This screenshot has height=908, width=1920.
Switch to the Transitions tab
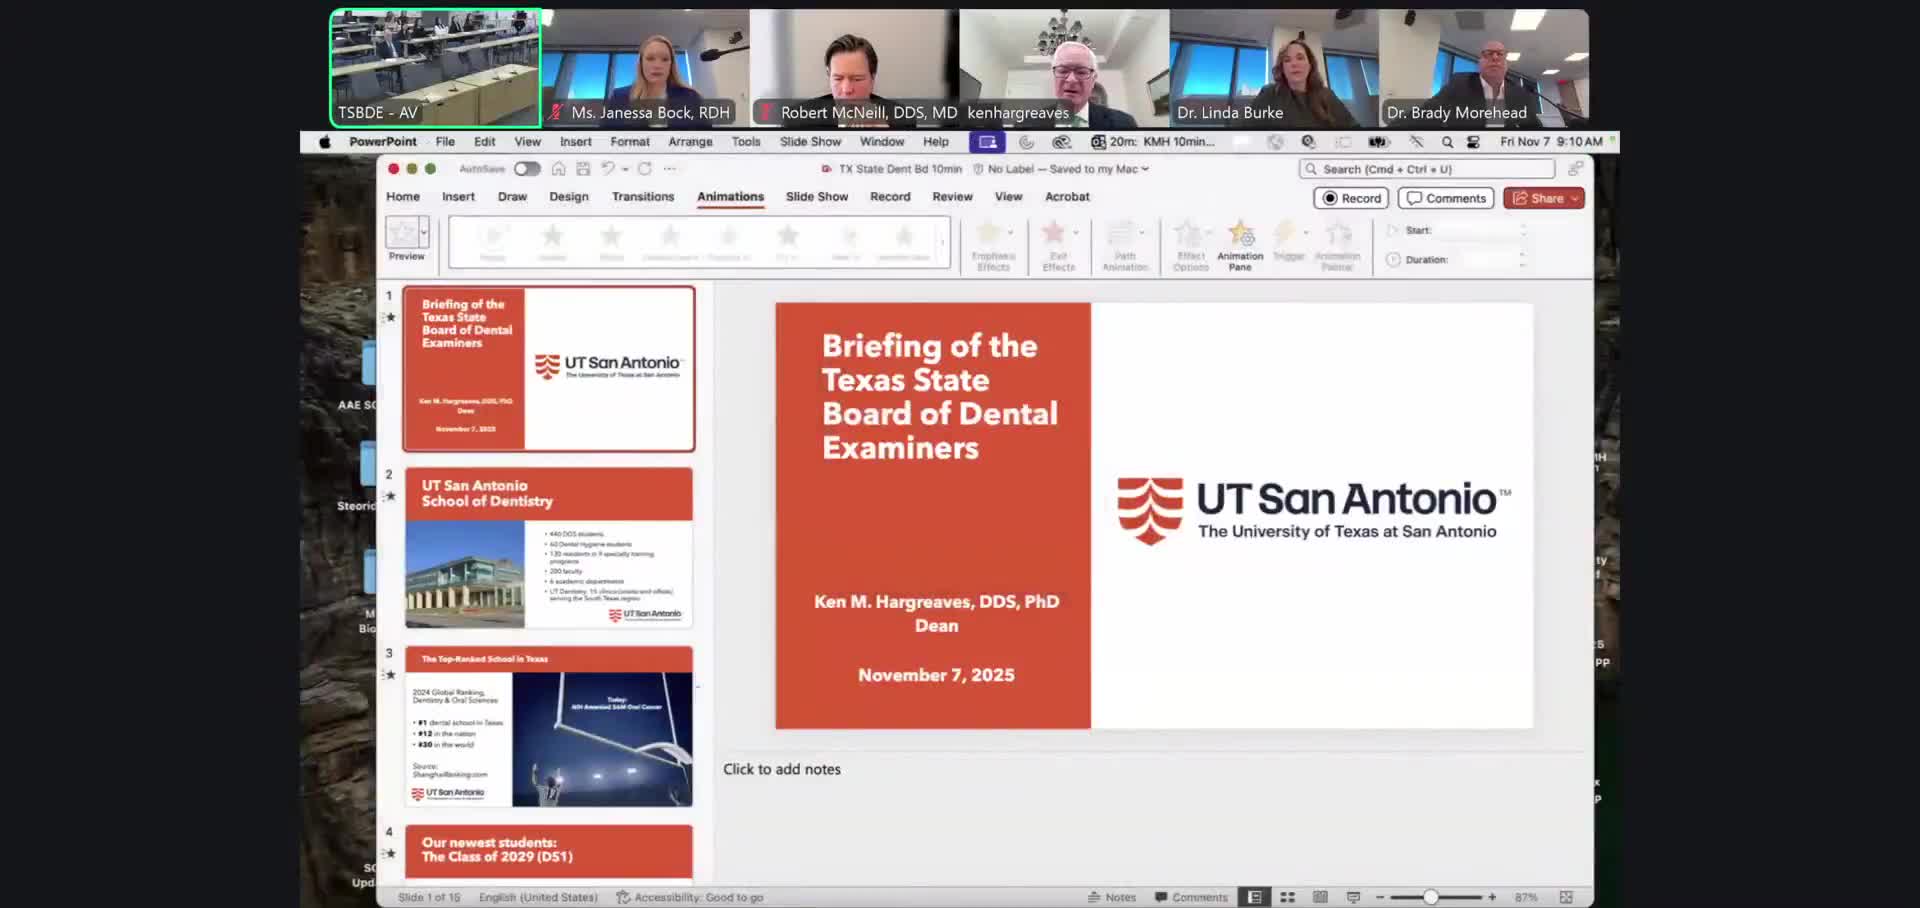coord(642,197)
